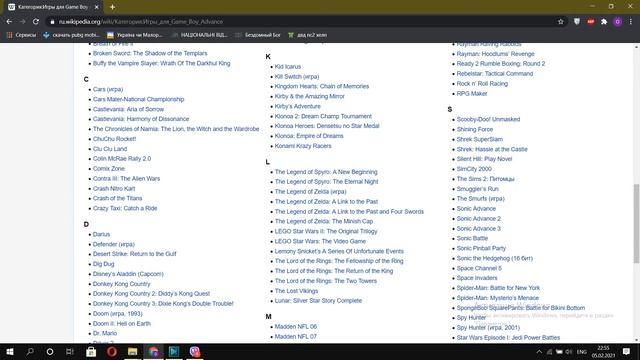Bookmark this page with the star icon

pyautogui.click(x=561, y=22)
